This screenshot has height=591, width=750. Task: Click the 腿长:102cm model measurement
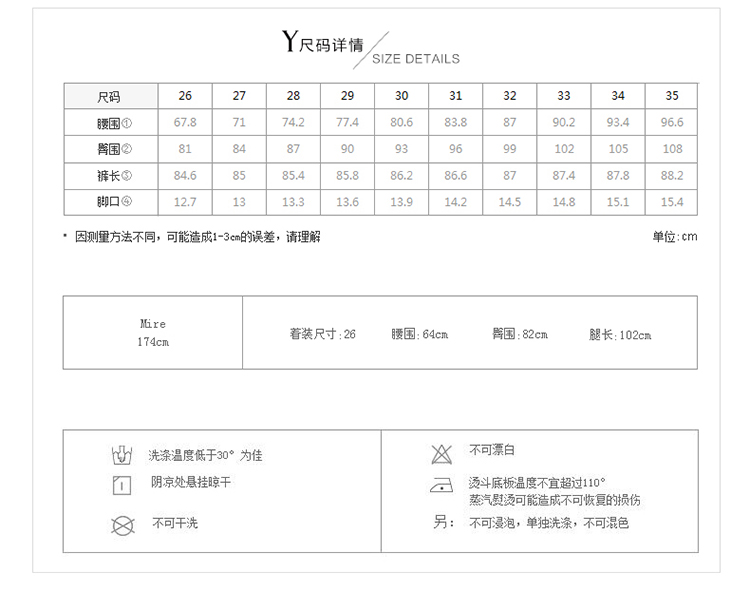click(x=620, y=335)
